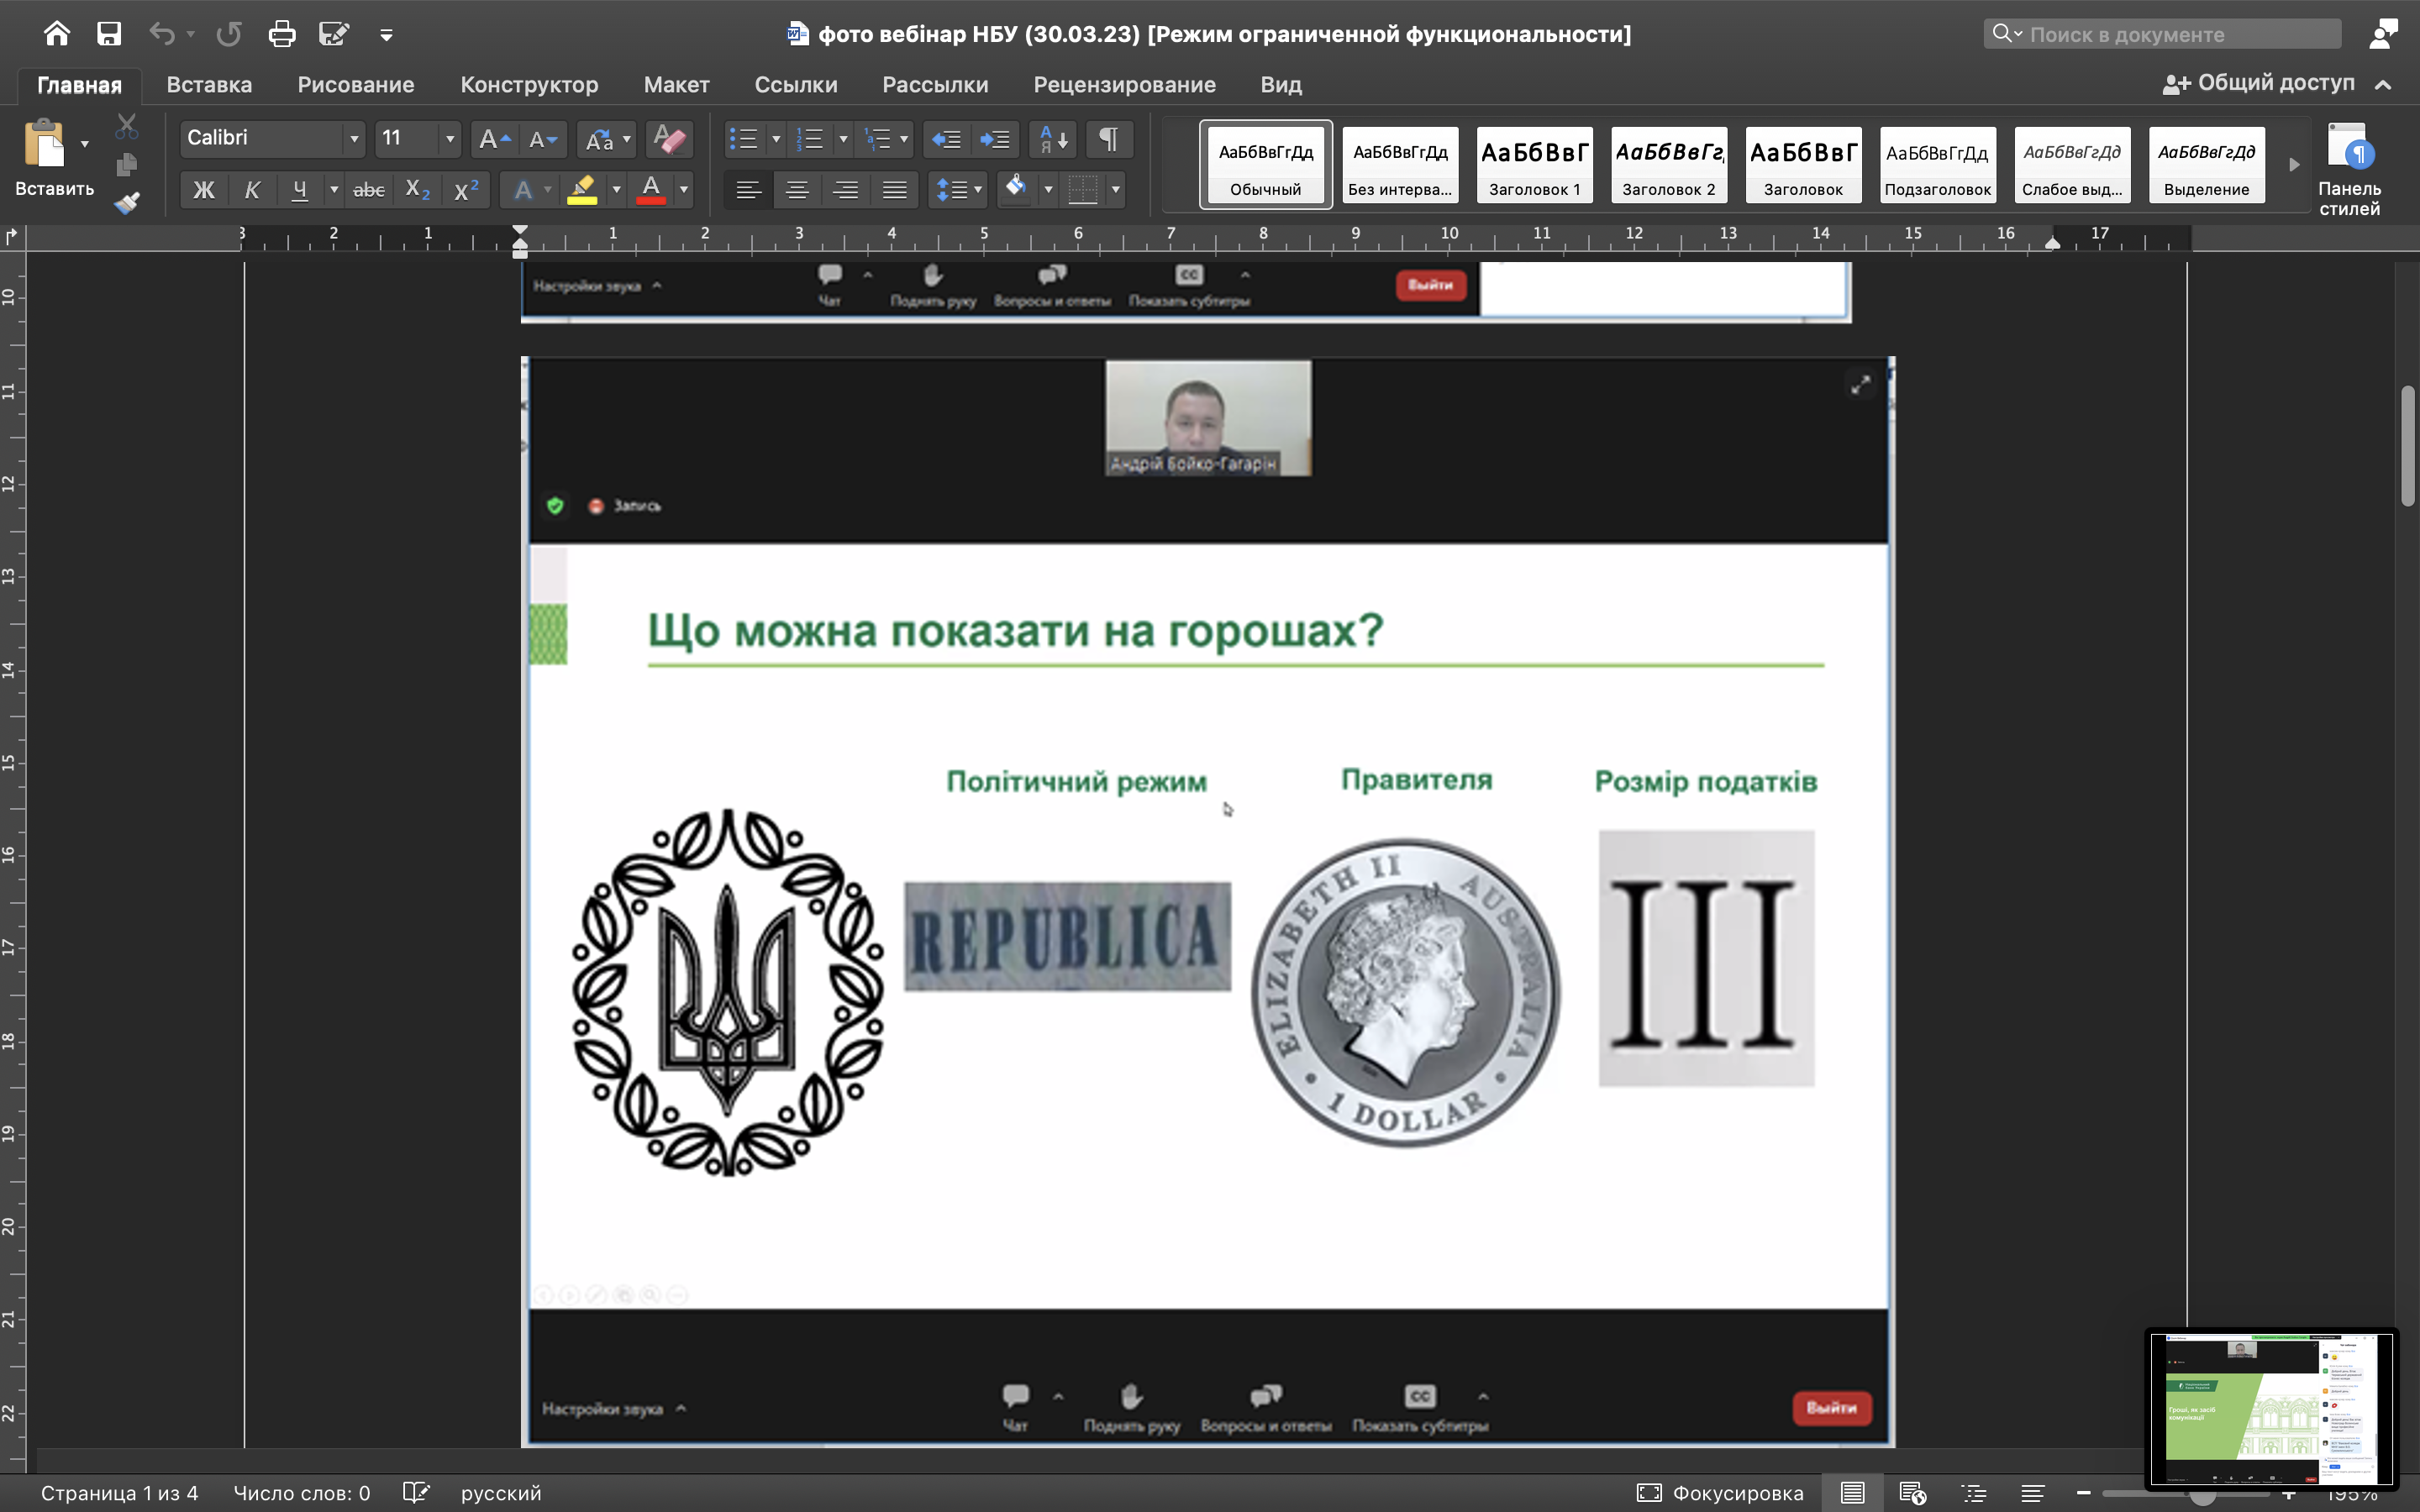Decrease paragraph indent

pos(946,139)
